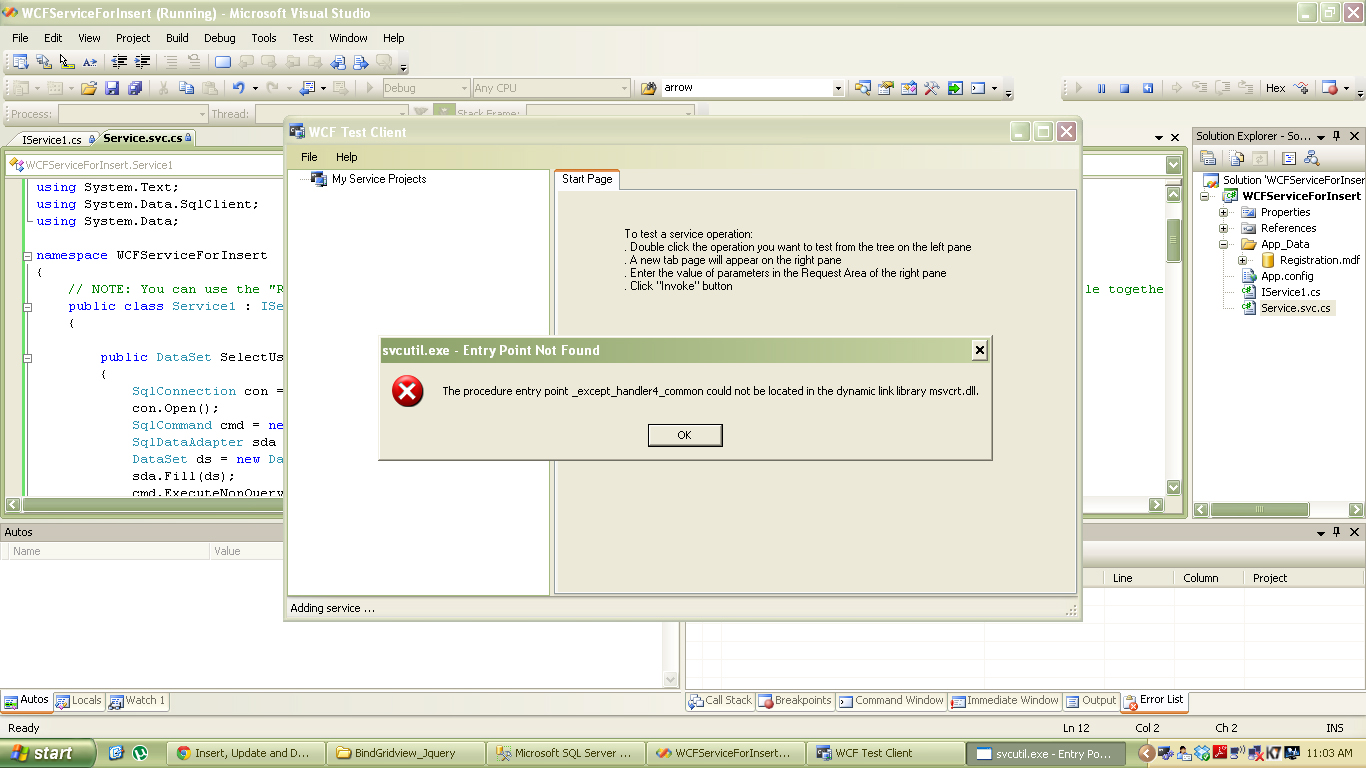Click the Decrease Indent icon
1366x768 pixels.
point(120,62)
